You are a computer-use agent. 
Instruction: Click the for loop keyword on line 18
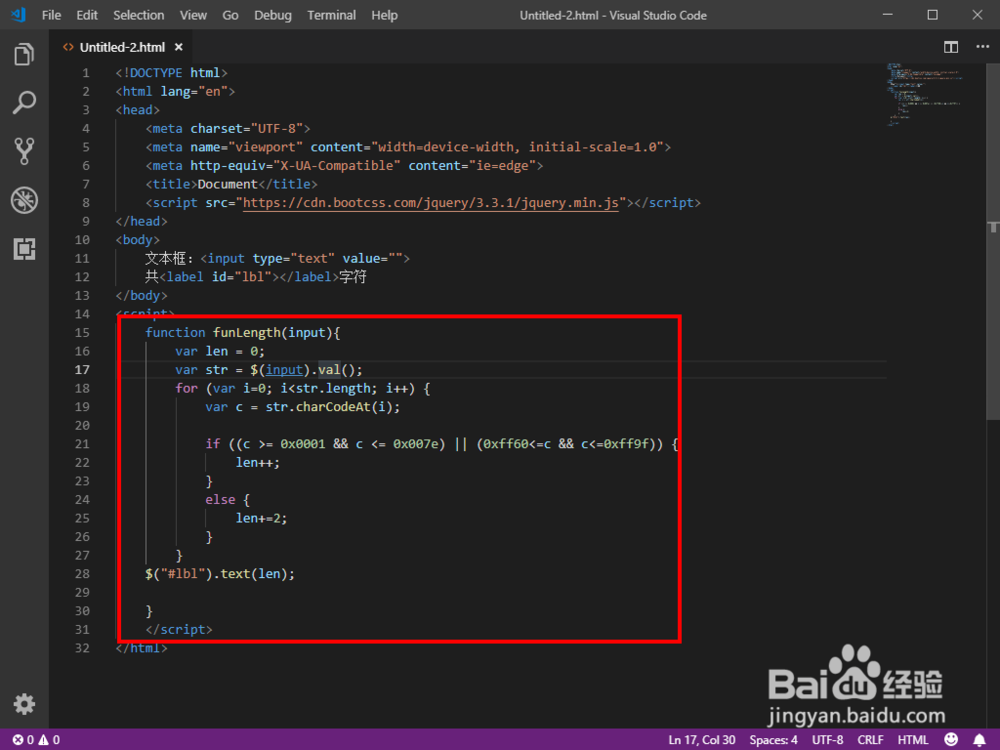point(187,388)
